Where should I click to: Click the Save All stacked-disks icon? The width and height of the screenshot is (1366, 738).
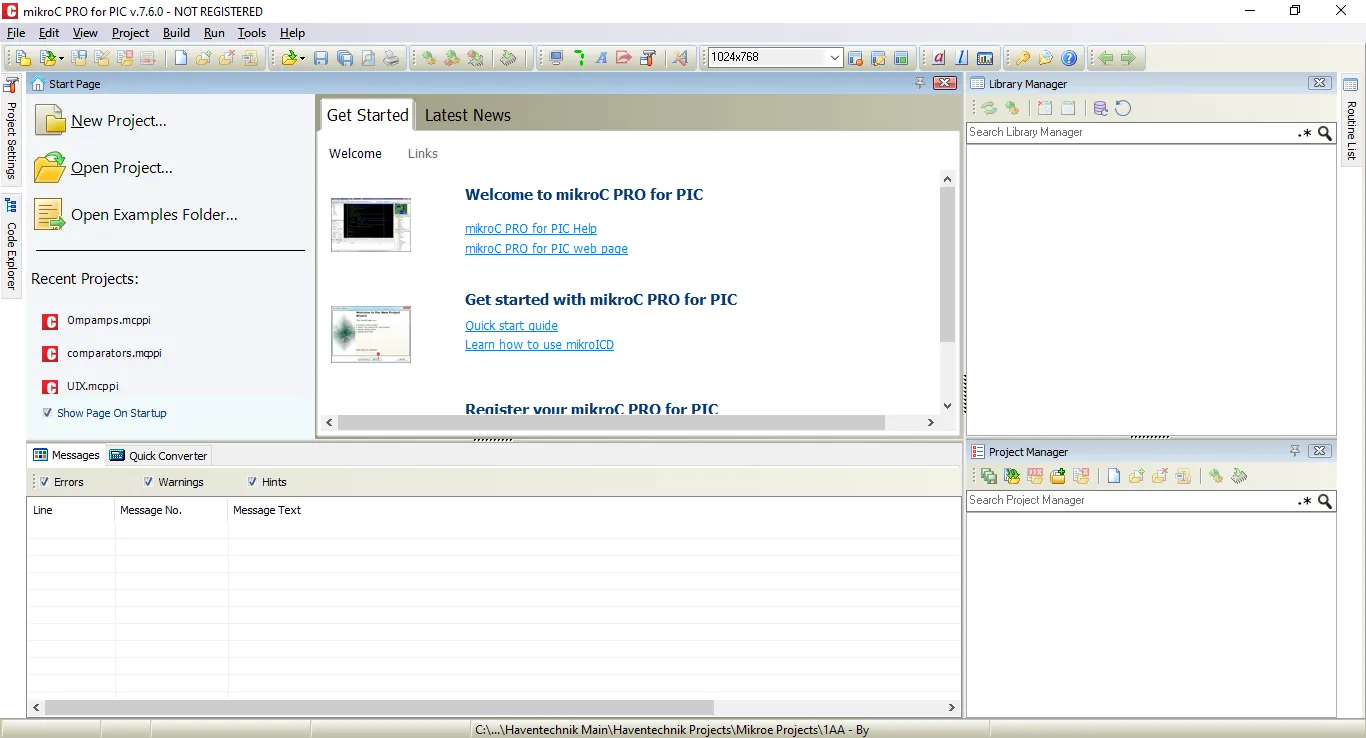344,58
